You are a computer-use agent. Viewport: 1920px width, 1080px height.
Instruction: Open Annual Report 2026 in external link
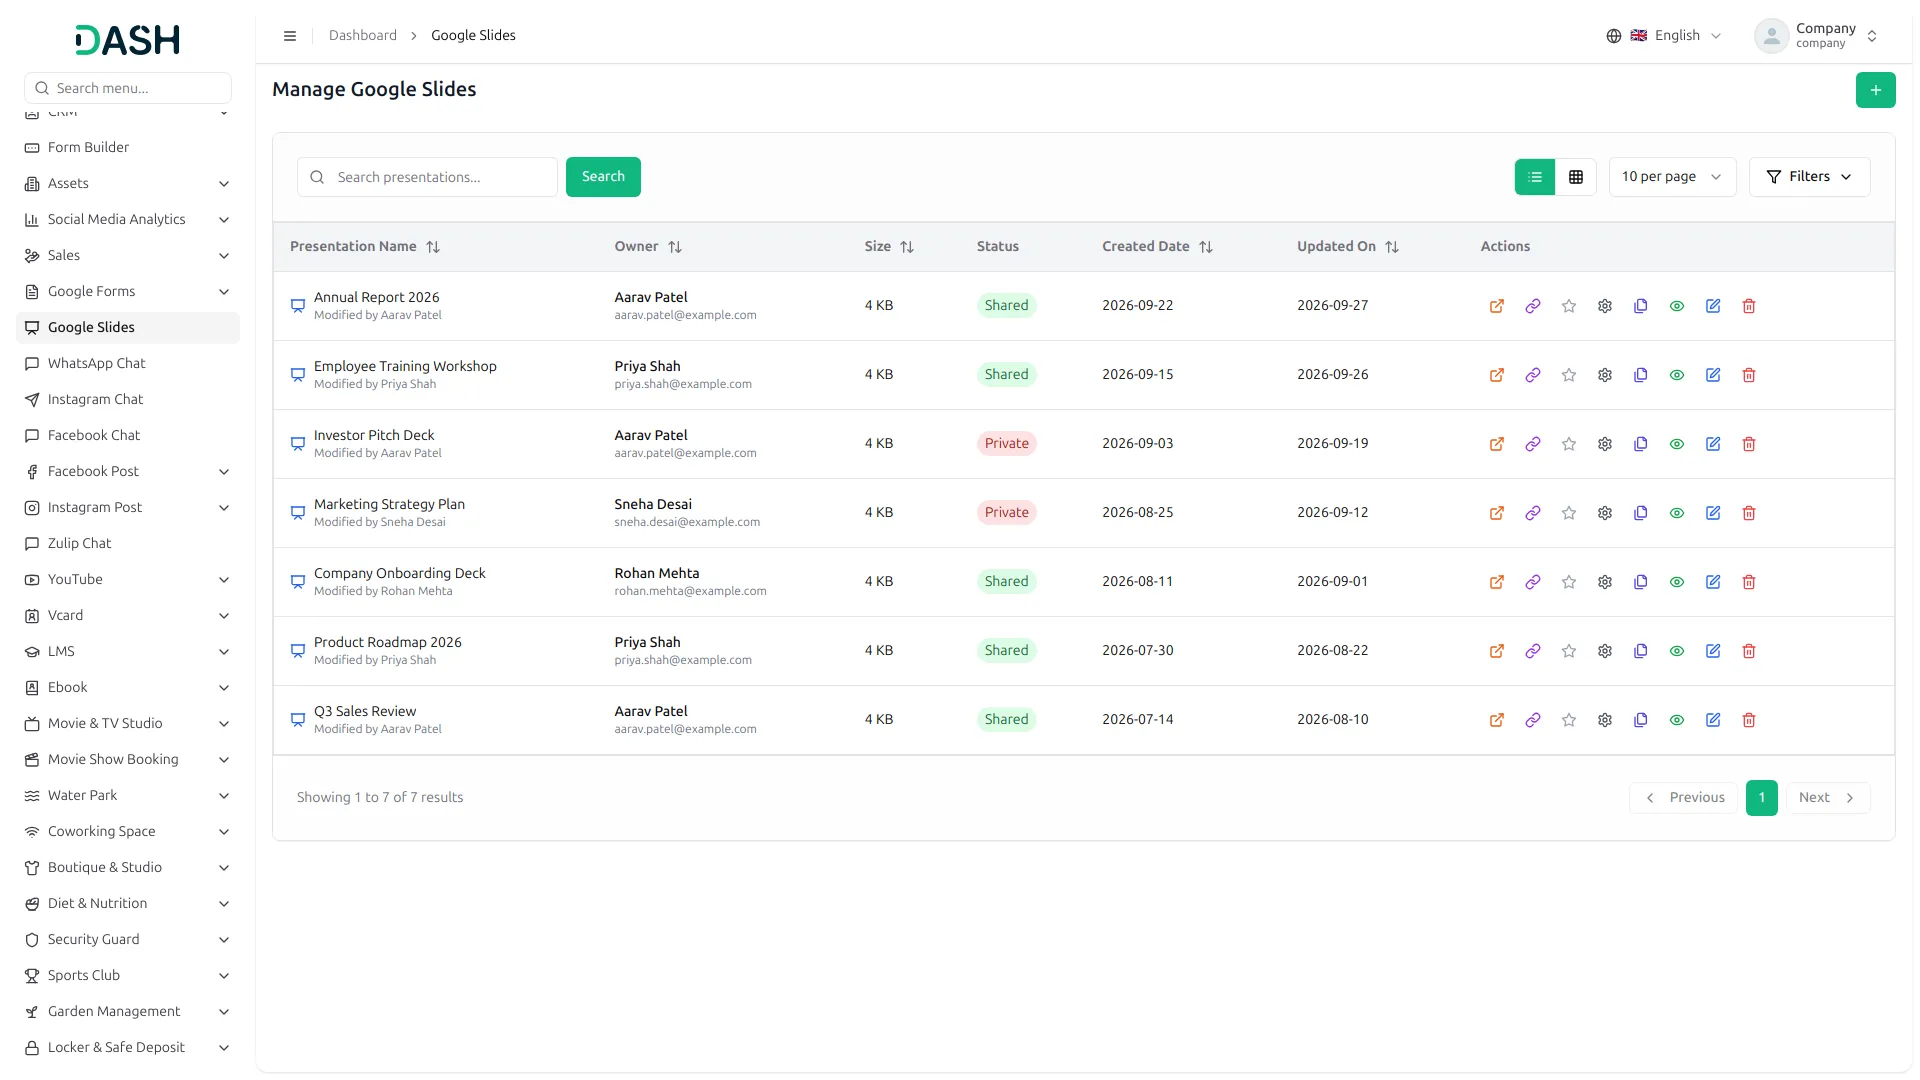click(1496, 306)
